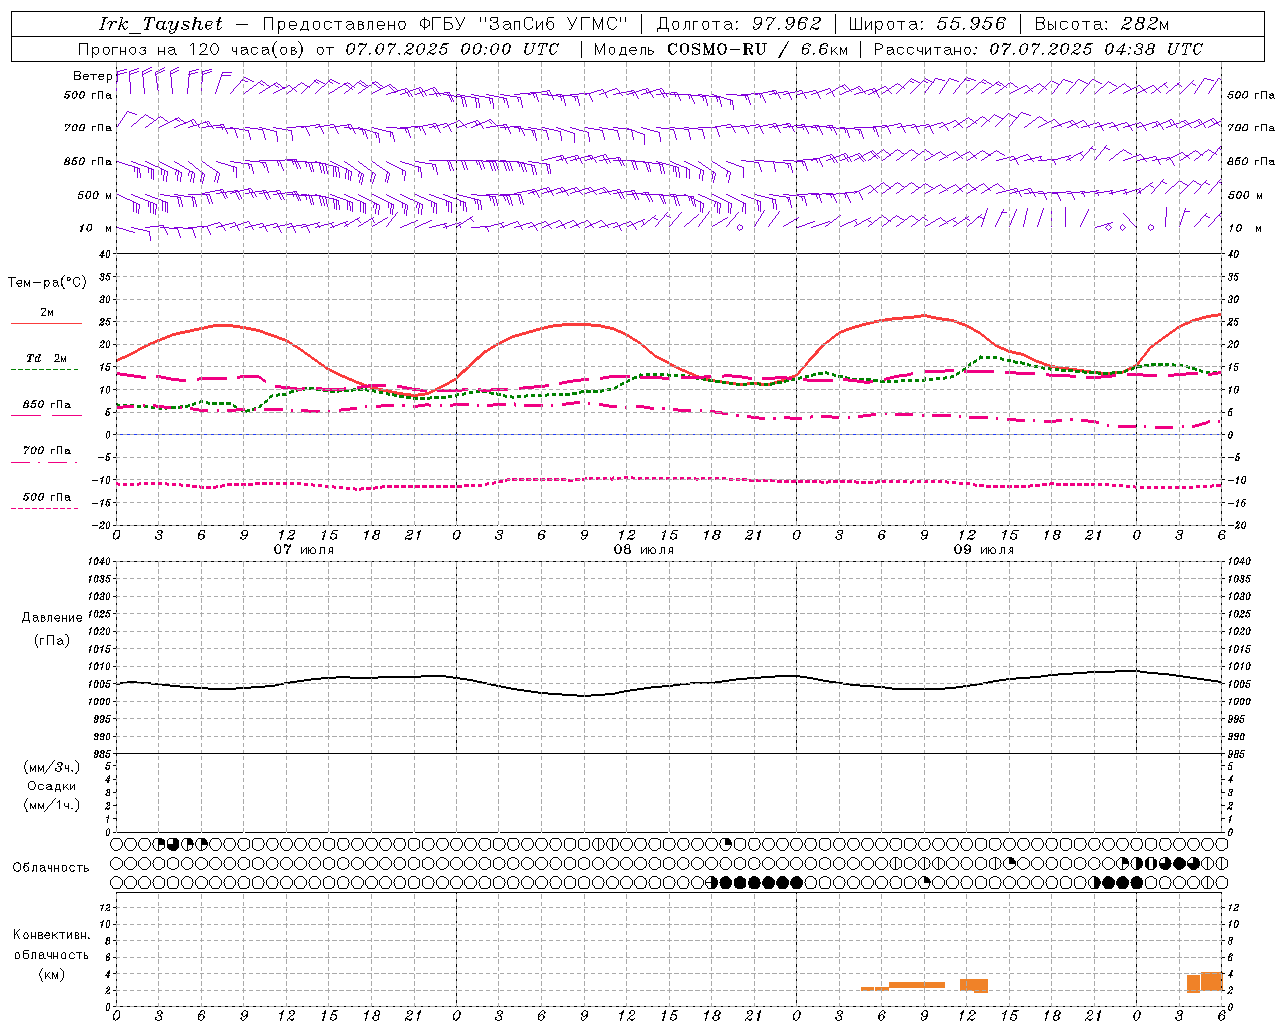Click the dotted pink line sample under 500 гПа legend
Image resolution: width=1280 pixels, height=1024 pixels.
[44, 508]
